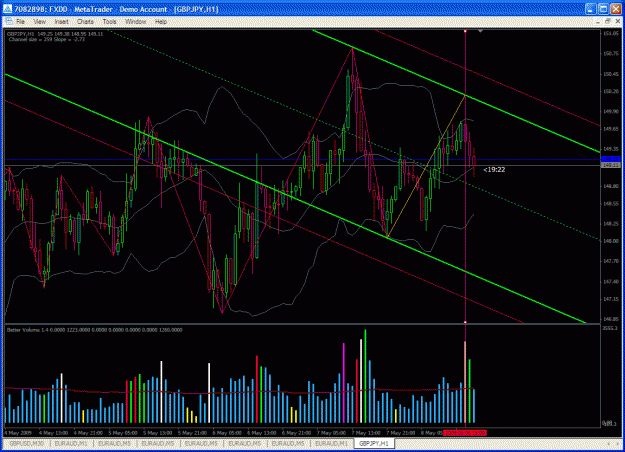Image resolution: width=625 pixels, height=452 pixels.
Task: Select the top handle of the vertical line
Action: click(465, 31)
